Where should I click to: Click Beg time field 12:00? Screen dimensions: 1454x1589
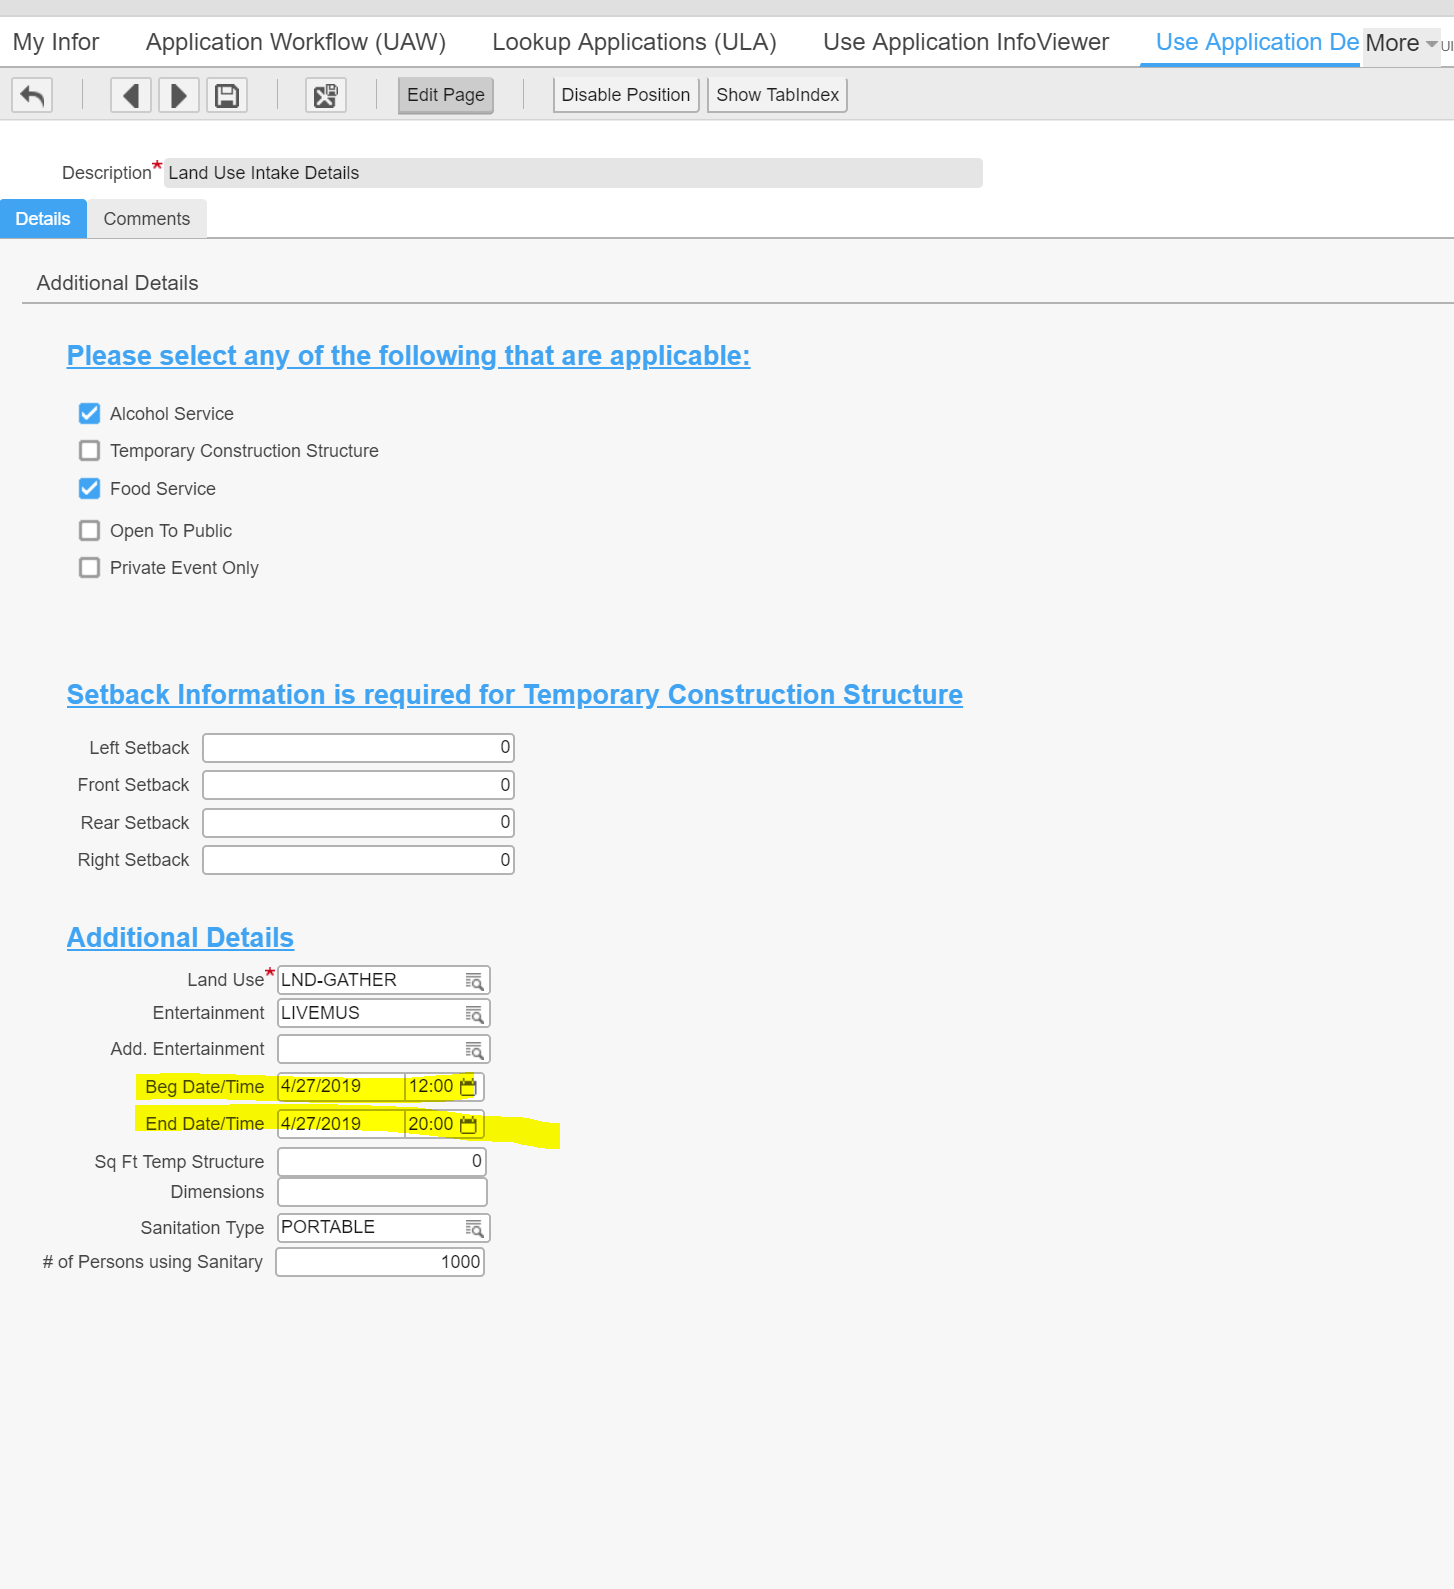[x=431, y=1087]
